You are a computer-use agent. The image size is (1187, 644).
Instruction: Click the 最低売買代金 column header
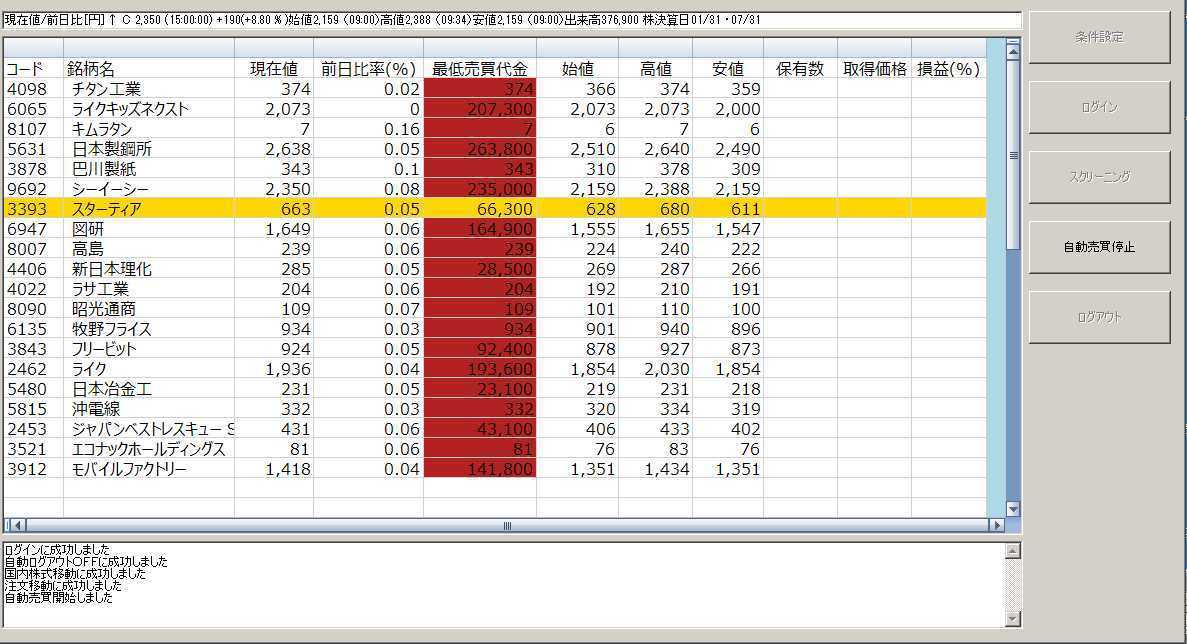[480, 69]
